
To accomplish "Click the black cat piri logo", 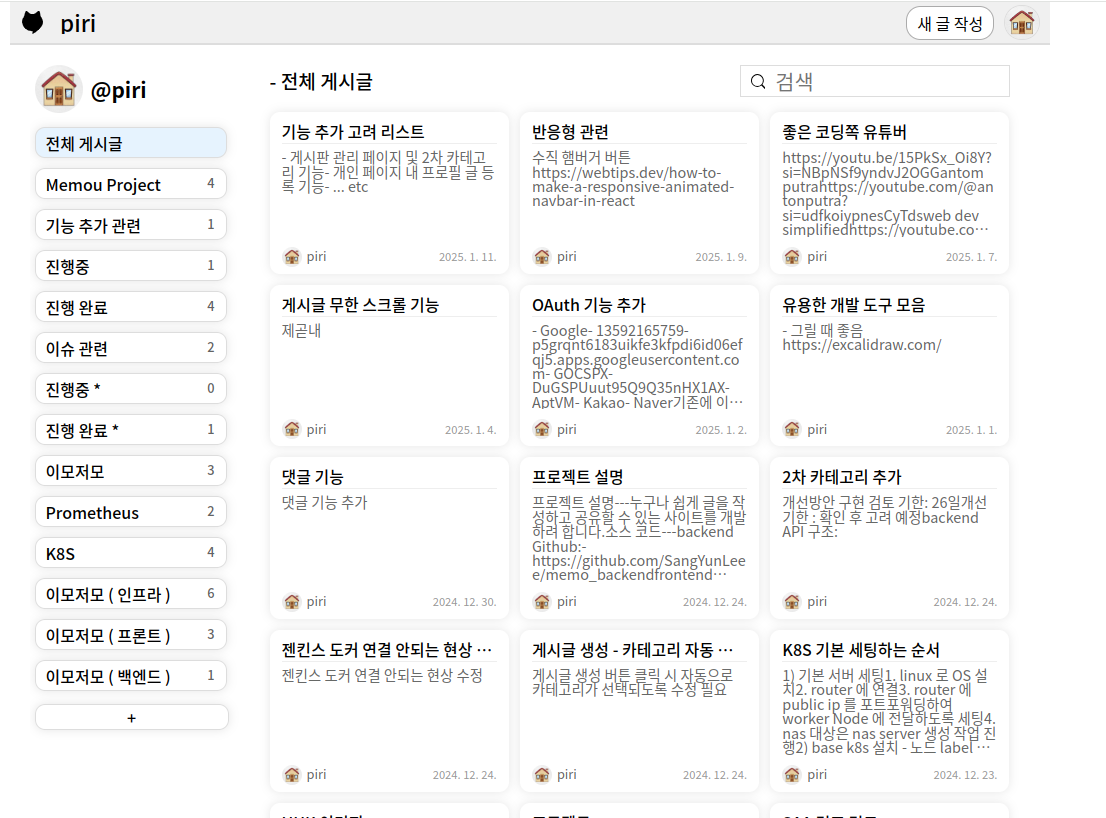I will pos(32,23).
